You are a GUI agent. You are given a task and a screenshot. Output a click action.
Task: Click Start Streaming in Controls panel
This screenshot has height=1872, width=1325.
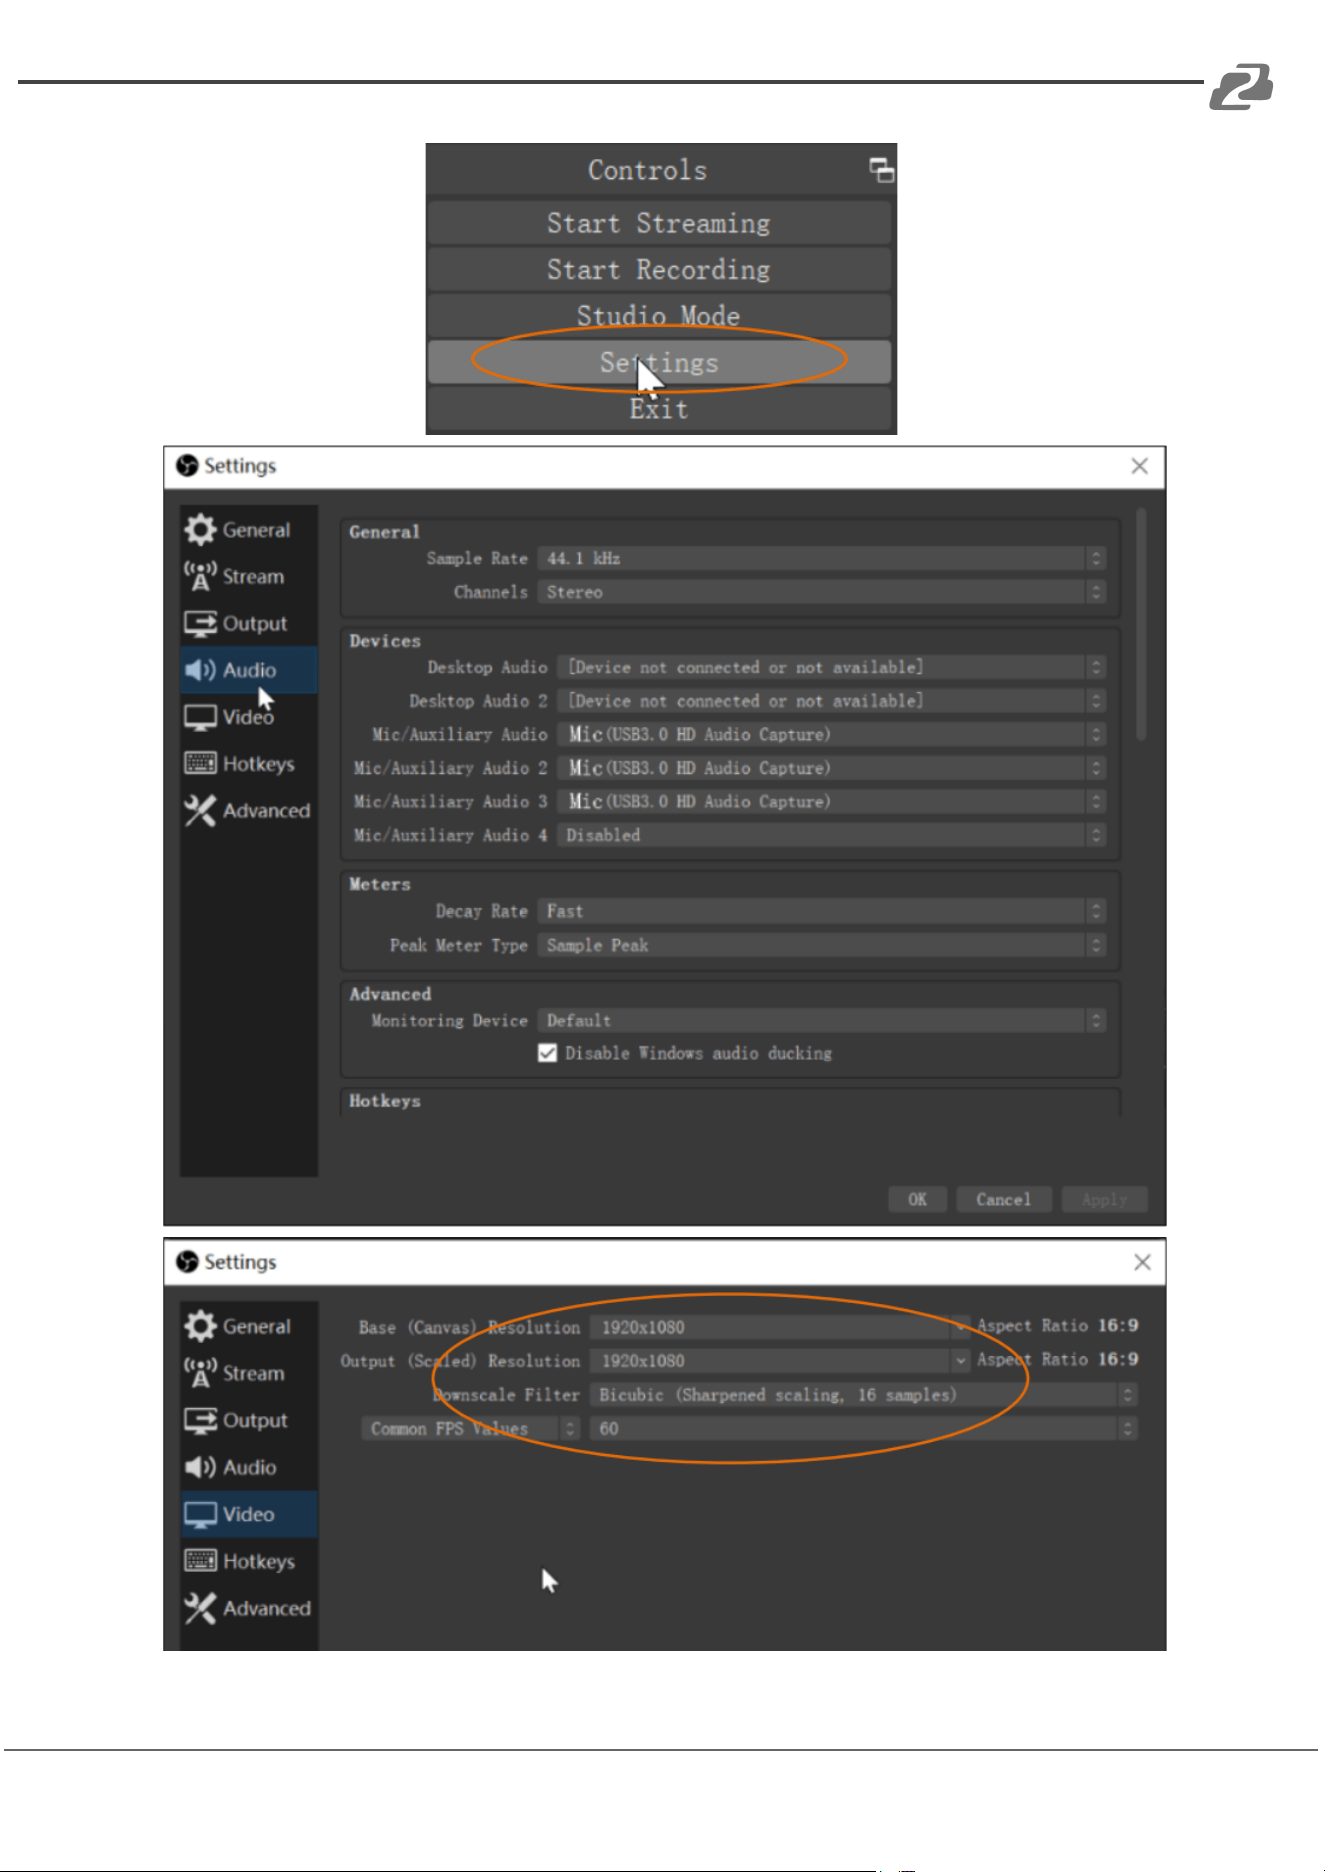pyautogui.click(x=659, y=223)
